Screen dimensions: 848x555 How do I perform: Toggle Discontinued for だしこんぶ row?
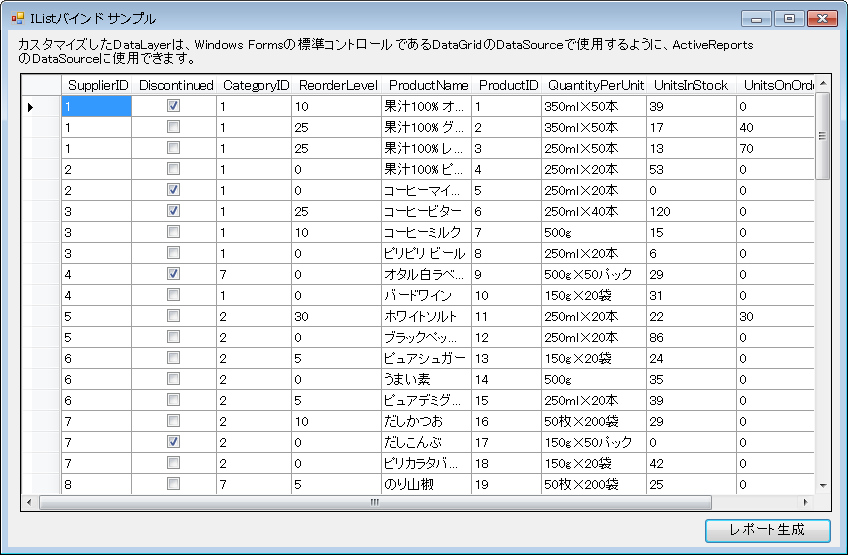coord(173,442)
